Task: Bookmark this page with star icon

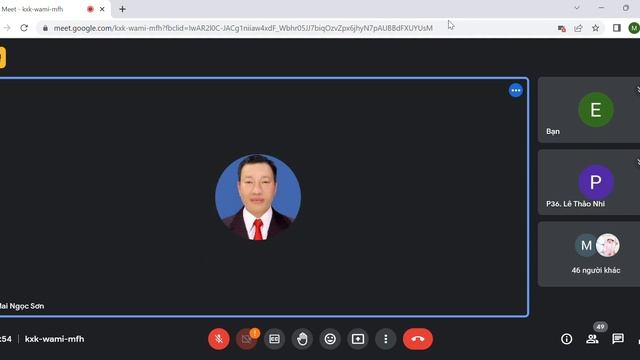Action: 596,28
